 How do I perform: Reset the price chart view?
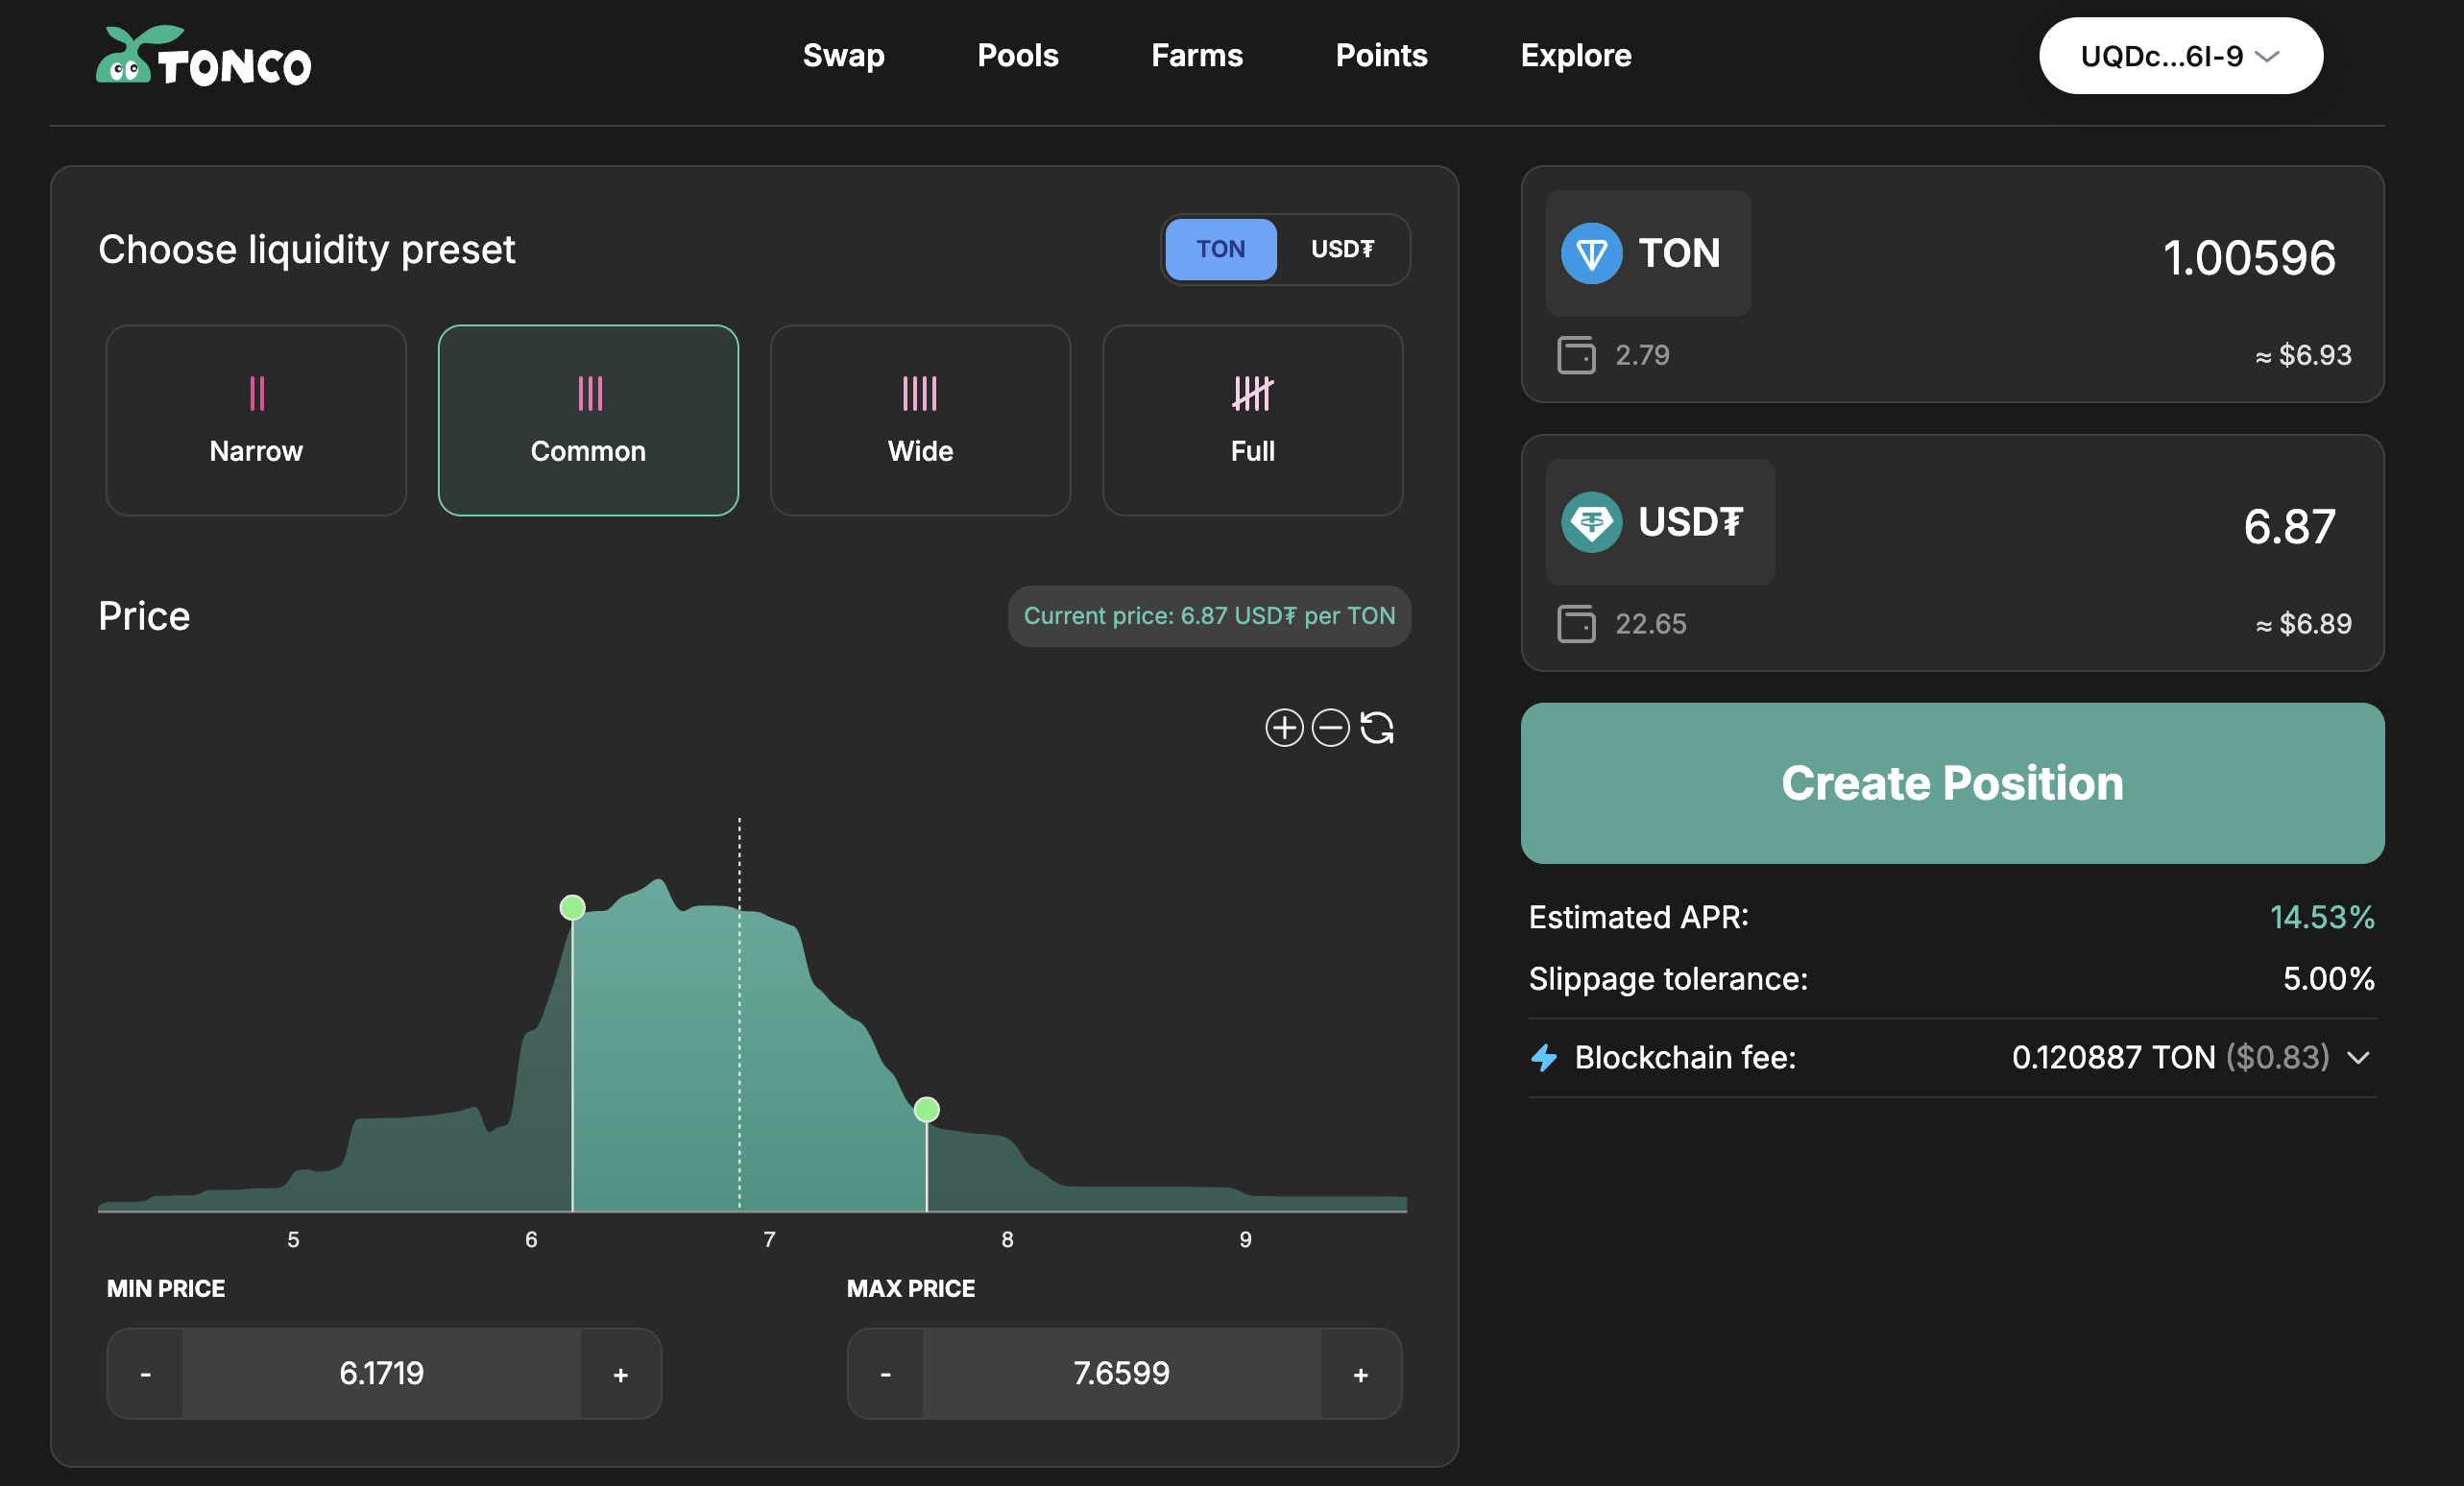click(1377, 728)
